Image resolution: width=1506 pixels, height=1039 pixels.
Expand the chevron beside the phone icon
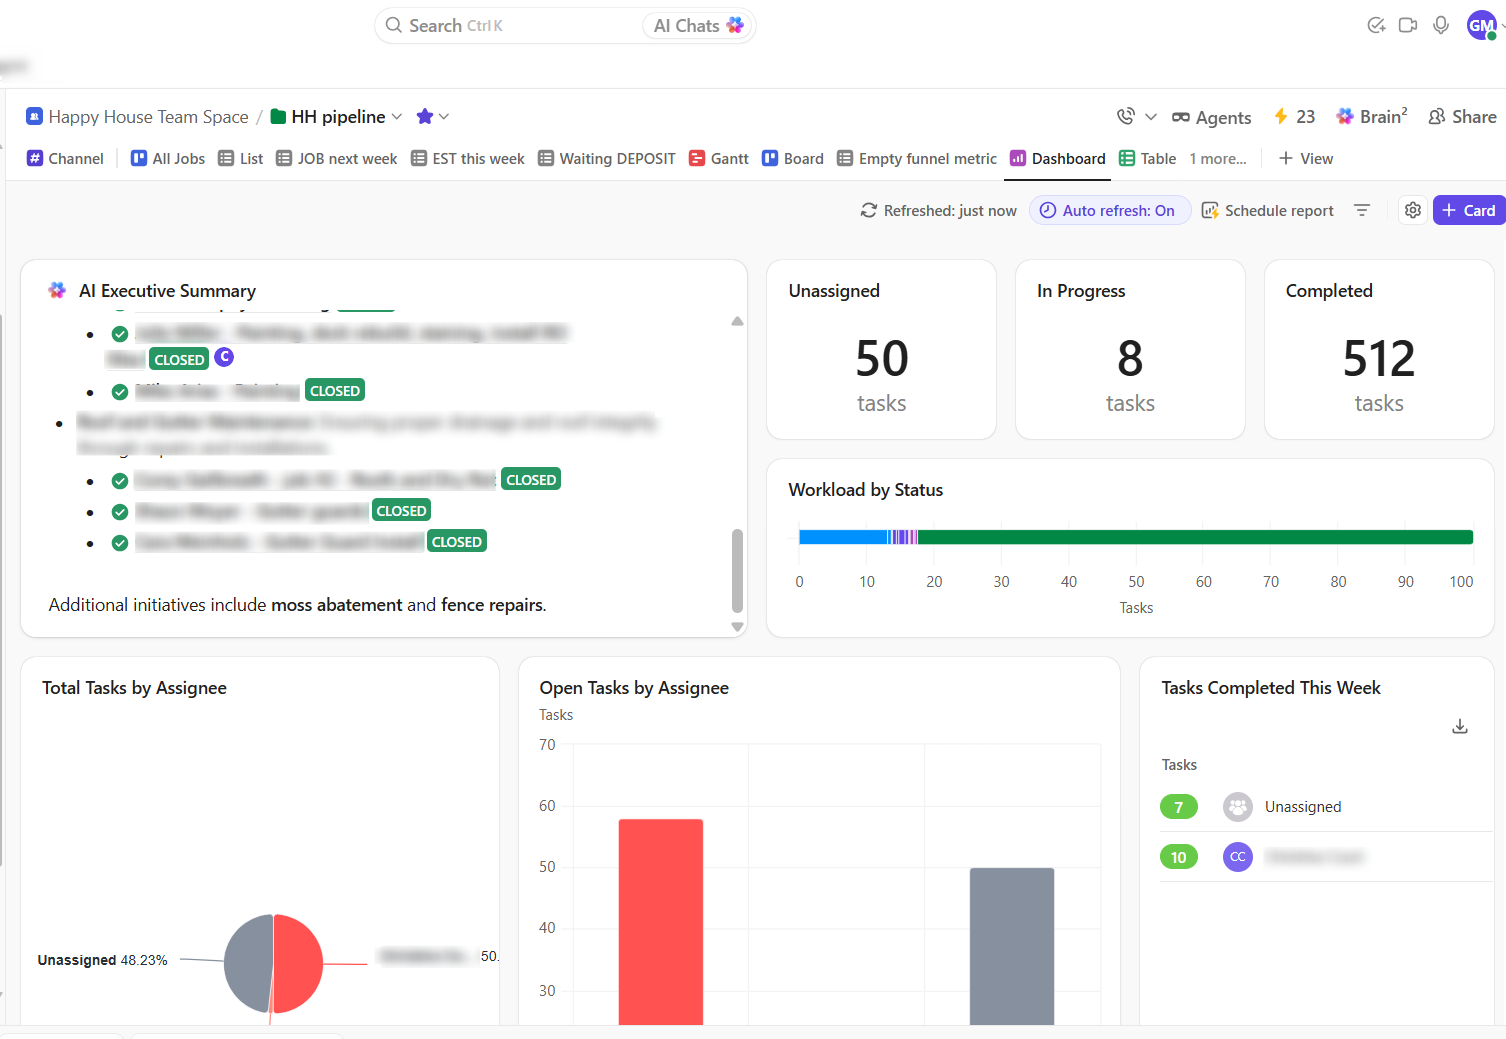click(1151, 117)
